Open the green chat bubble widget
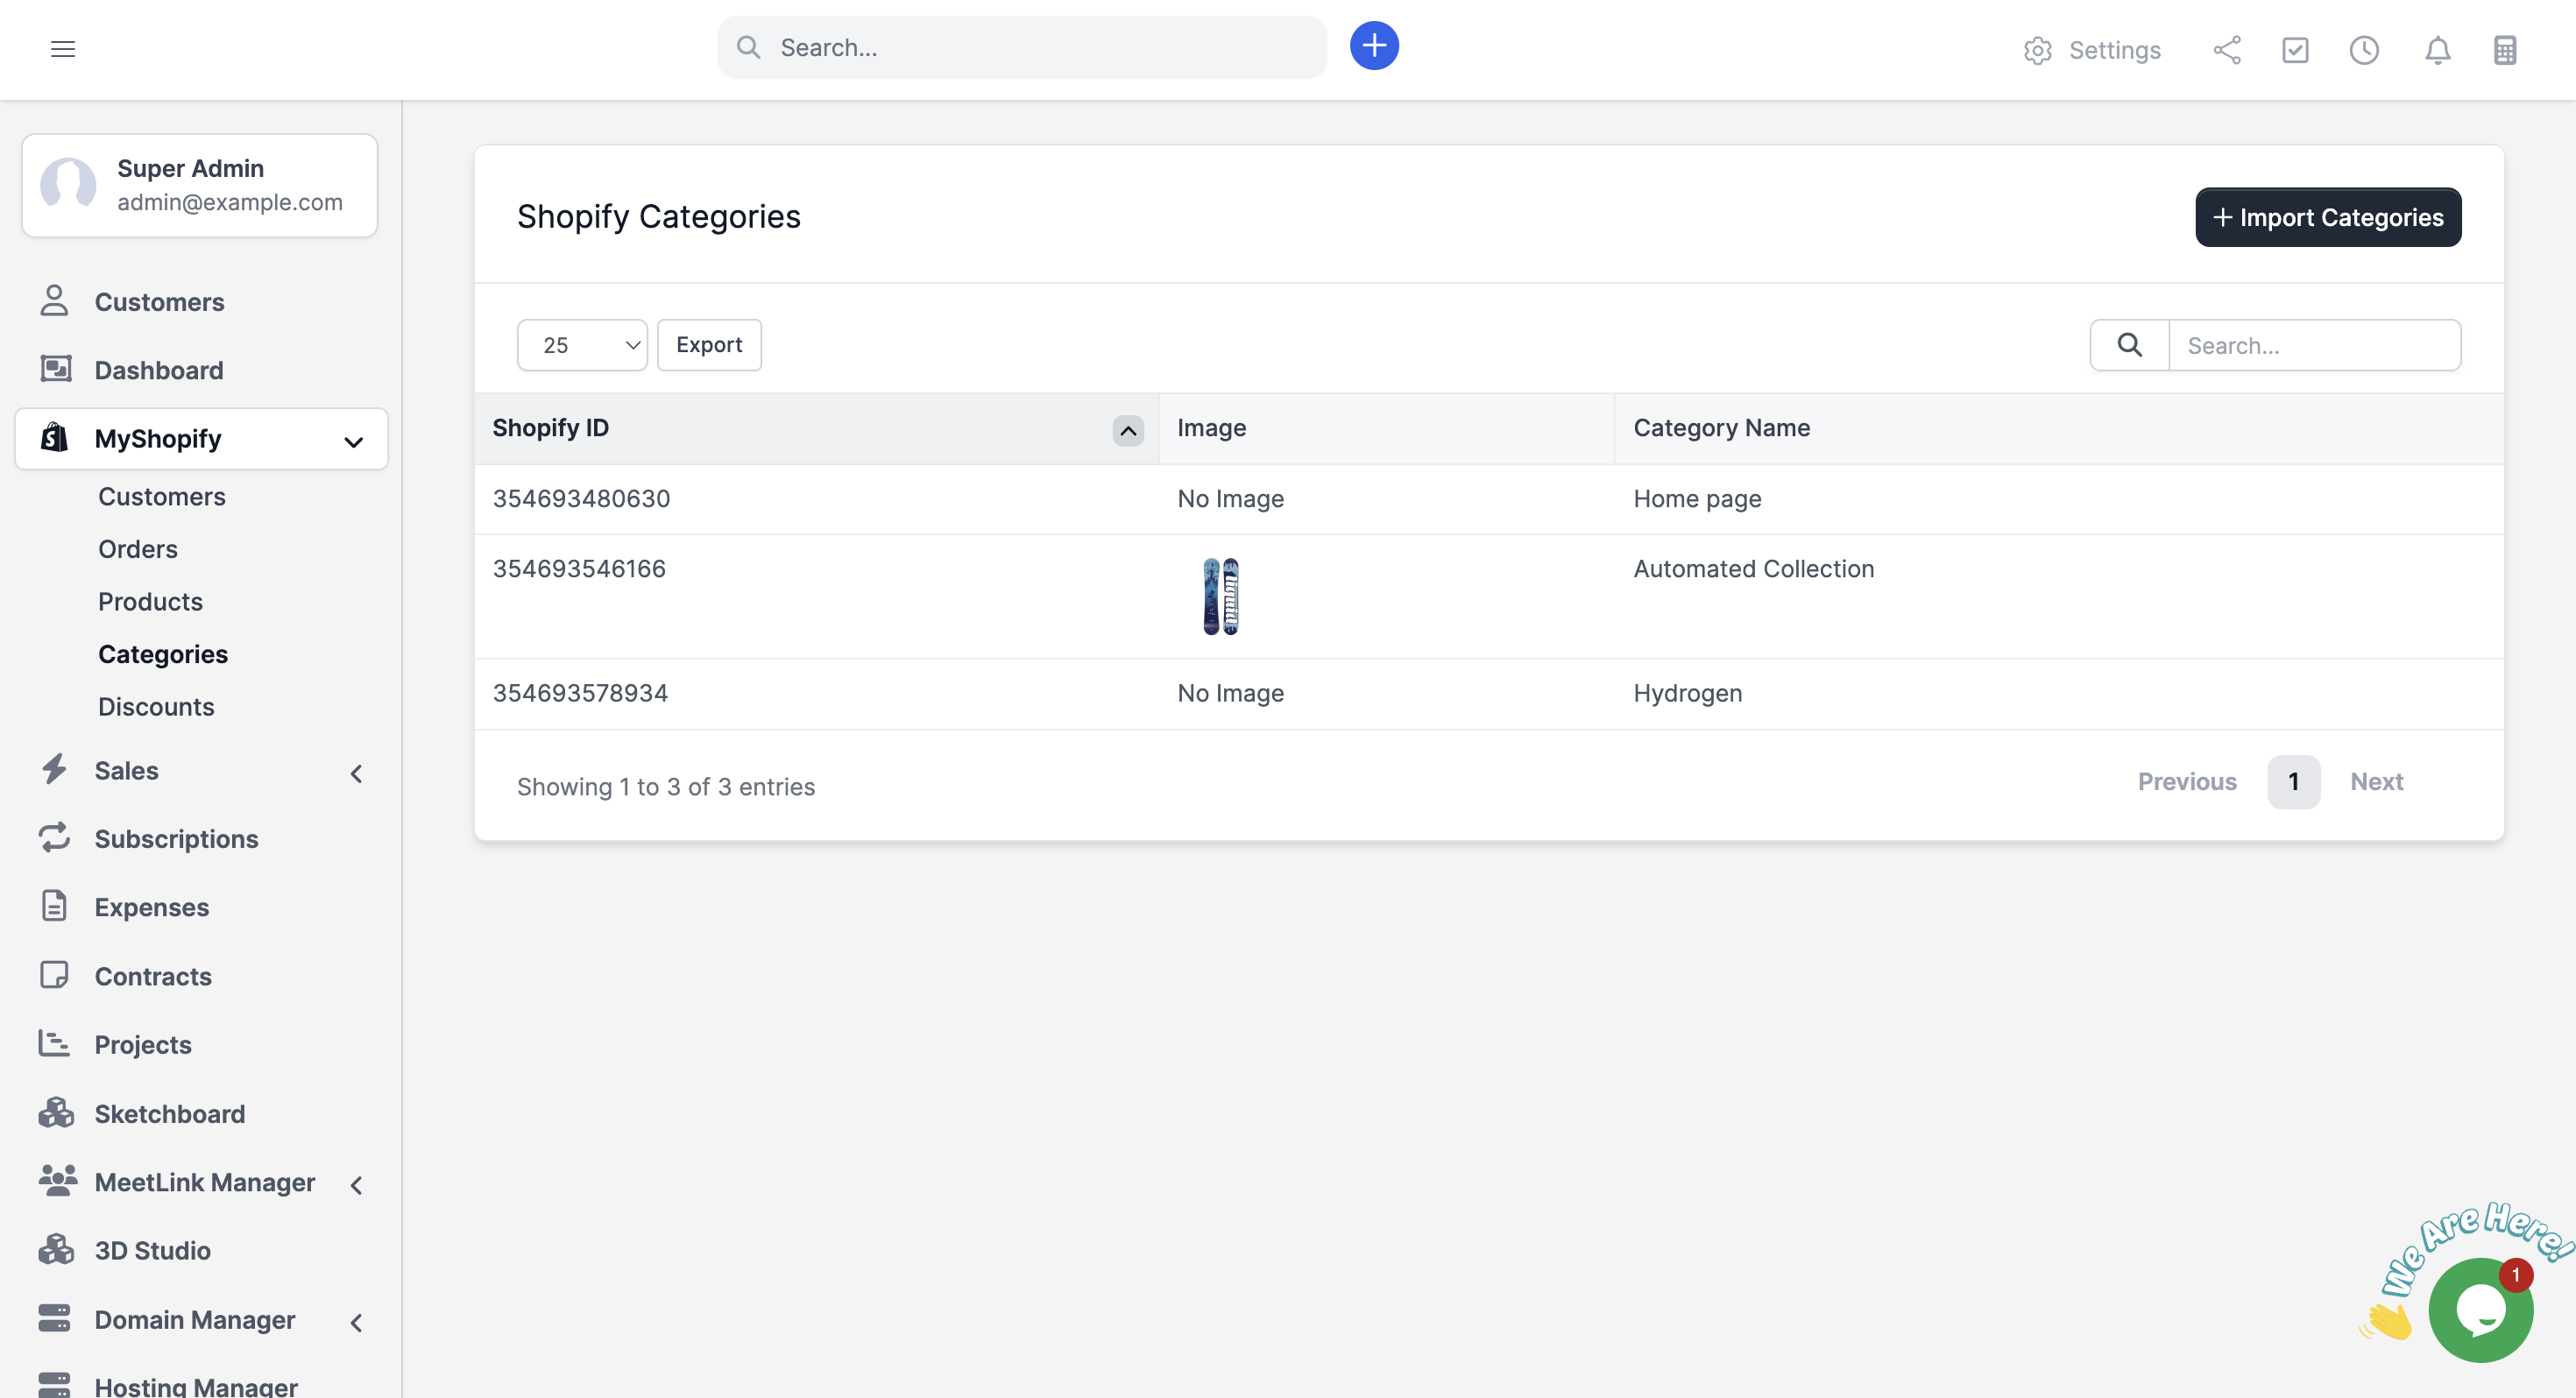Image resolution: width=2576 pixels, height=1398 pixels. [x=2480, y=1310]
